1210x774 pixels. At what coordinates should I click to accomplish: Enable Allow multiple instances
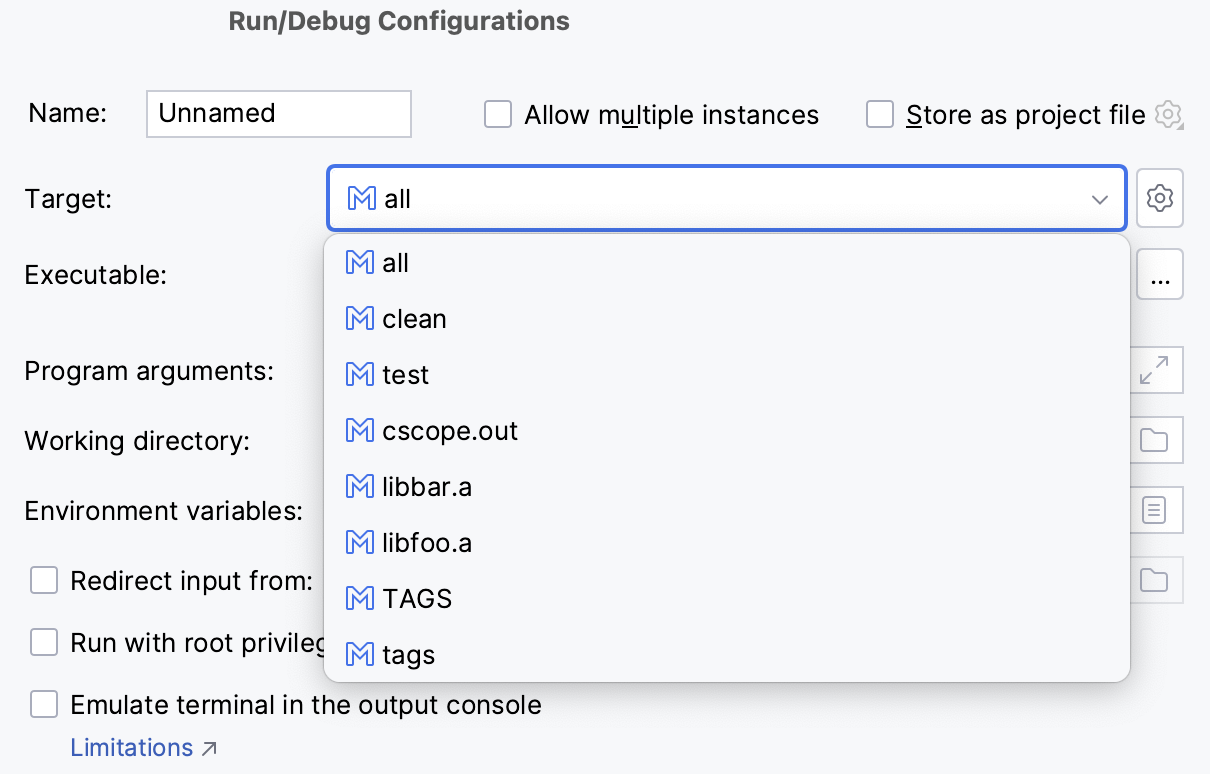[x=498, y=114]
